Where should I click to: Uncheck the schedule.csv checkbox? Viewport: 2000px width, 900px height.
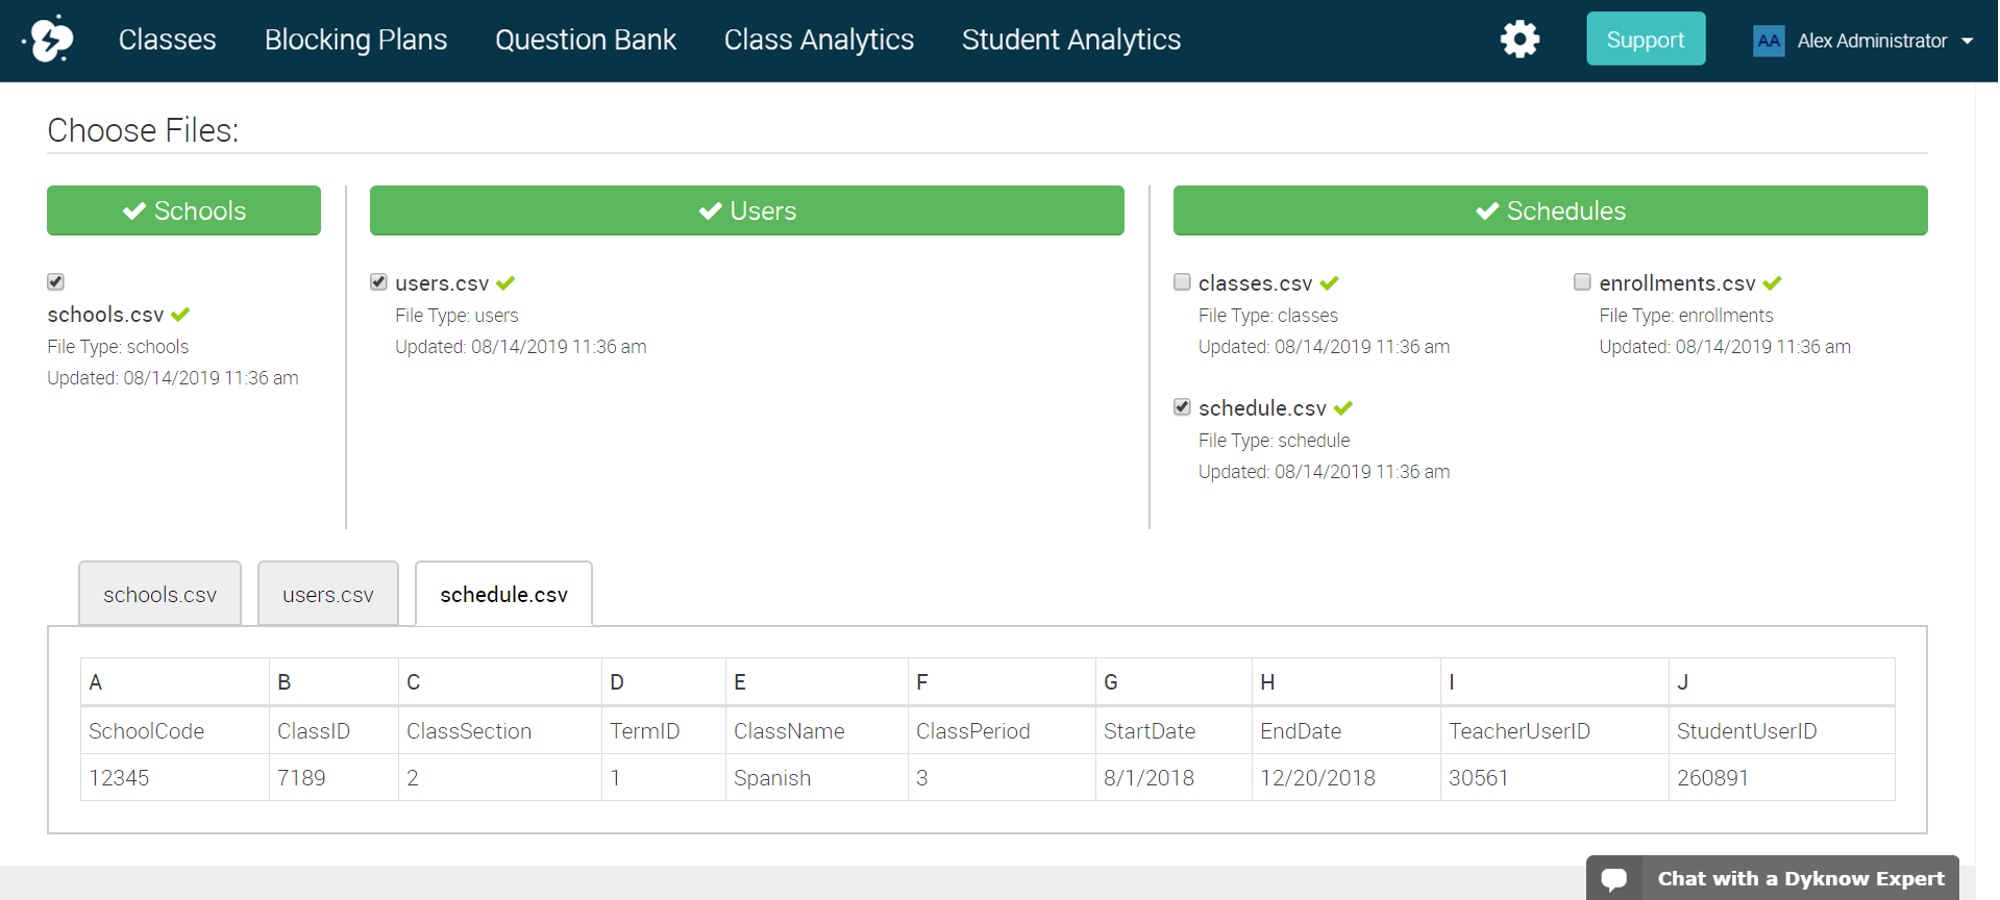tap(1182, 407)
